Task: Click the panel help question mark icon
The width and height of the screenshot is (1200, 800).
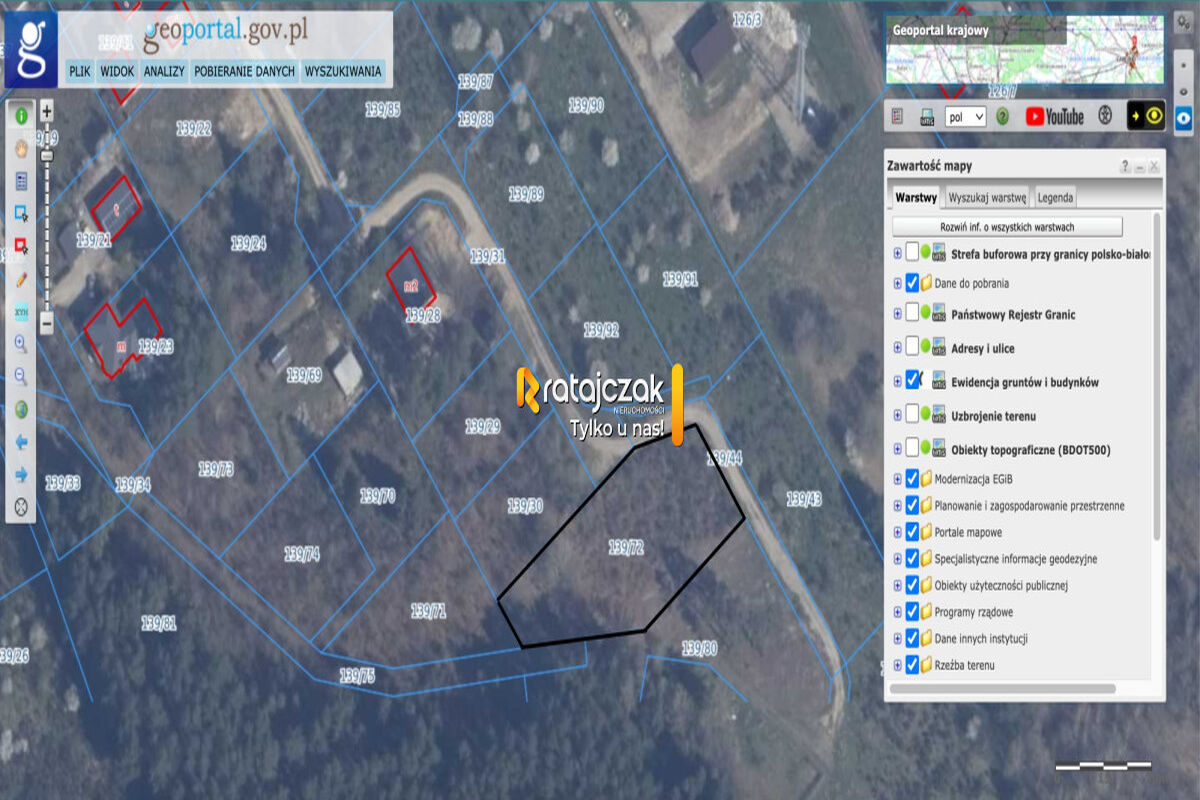Action: click(x=1125, y=166)
